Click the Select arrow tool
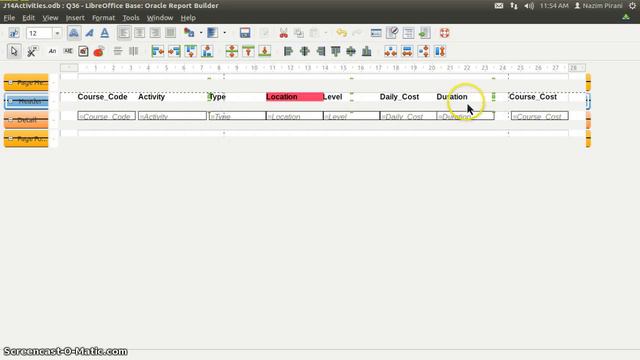Image resolution: width=640 pixels, height=360 pixels. tap(14, 51)
